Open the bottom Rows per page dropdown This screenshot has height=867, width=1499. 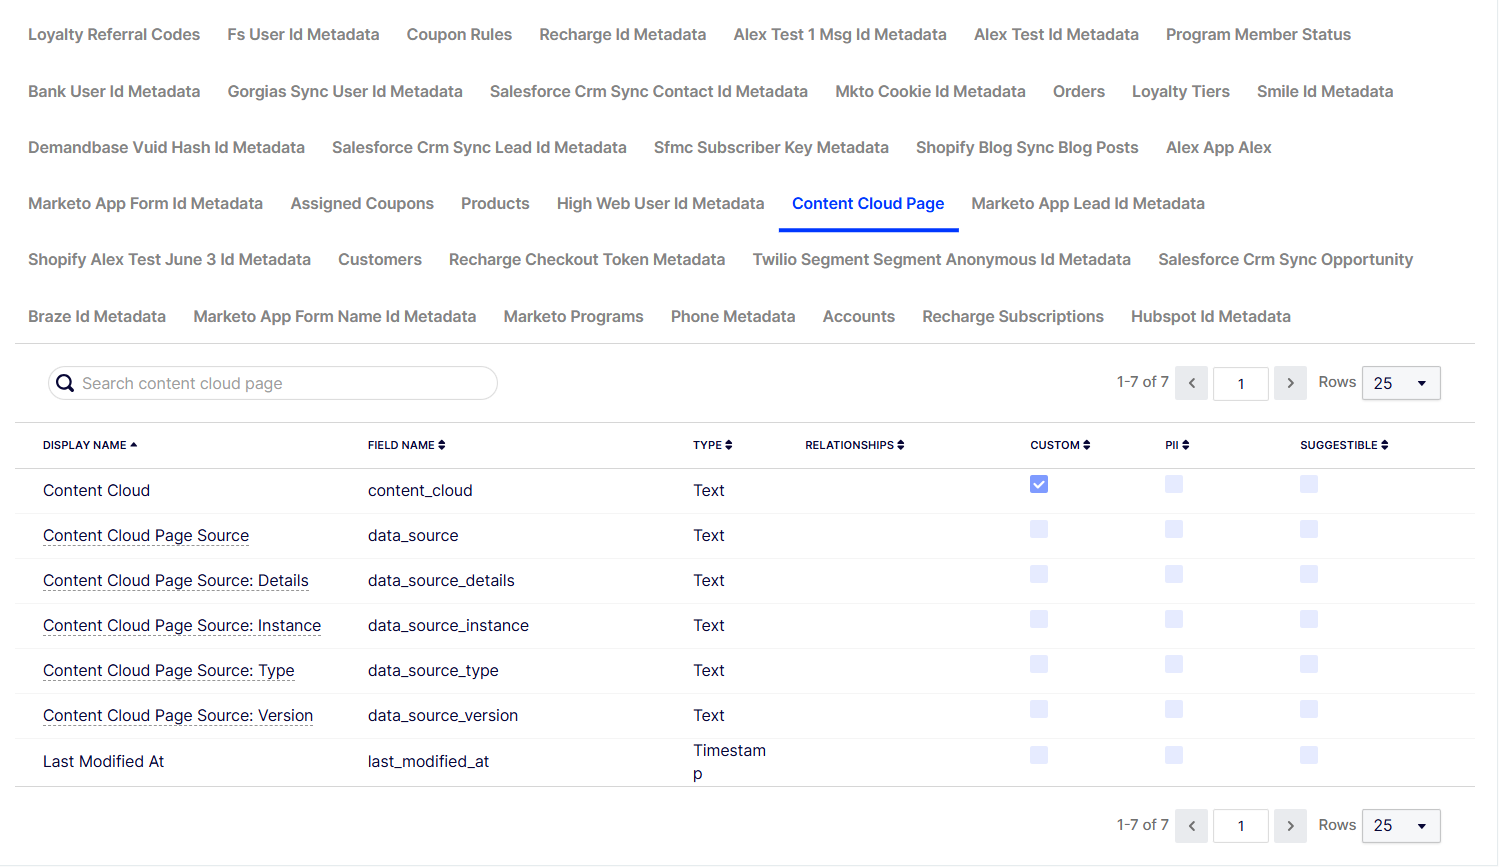[1401, 826]
